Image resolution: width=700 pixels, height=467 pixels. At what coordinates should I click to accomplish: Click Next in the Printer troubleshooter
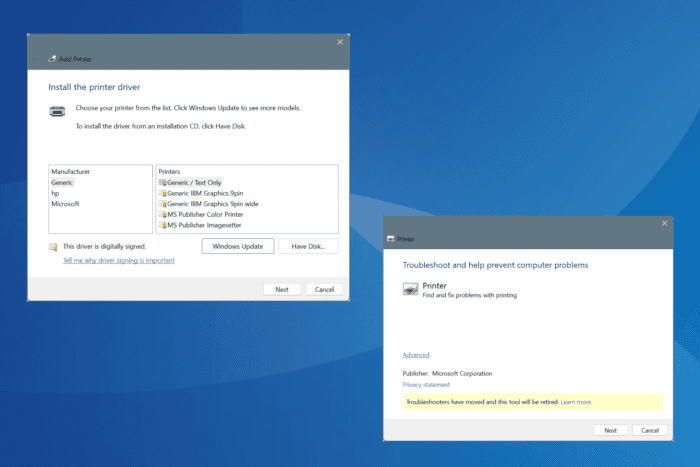(610, 430)
